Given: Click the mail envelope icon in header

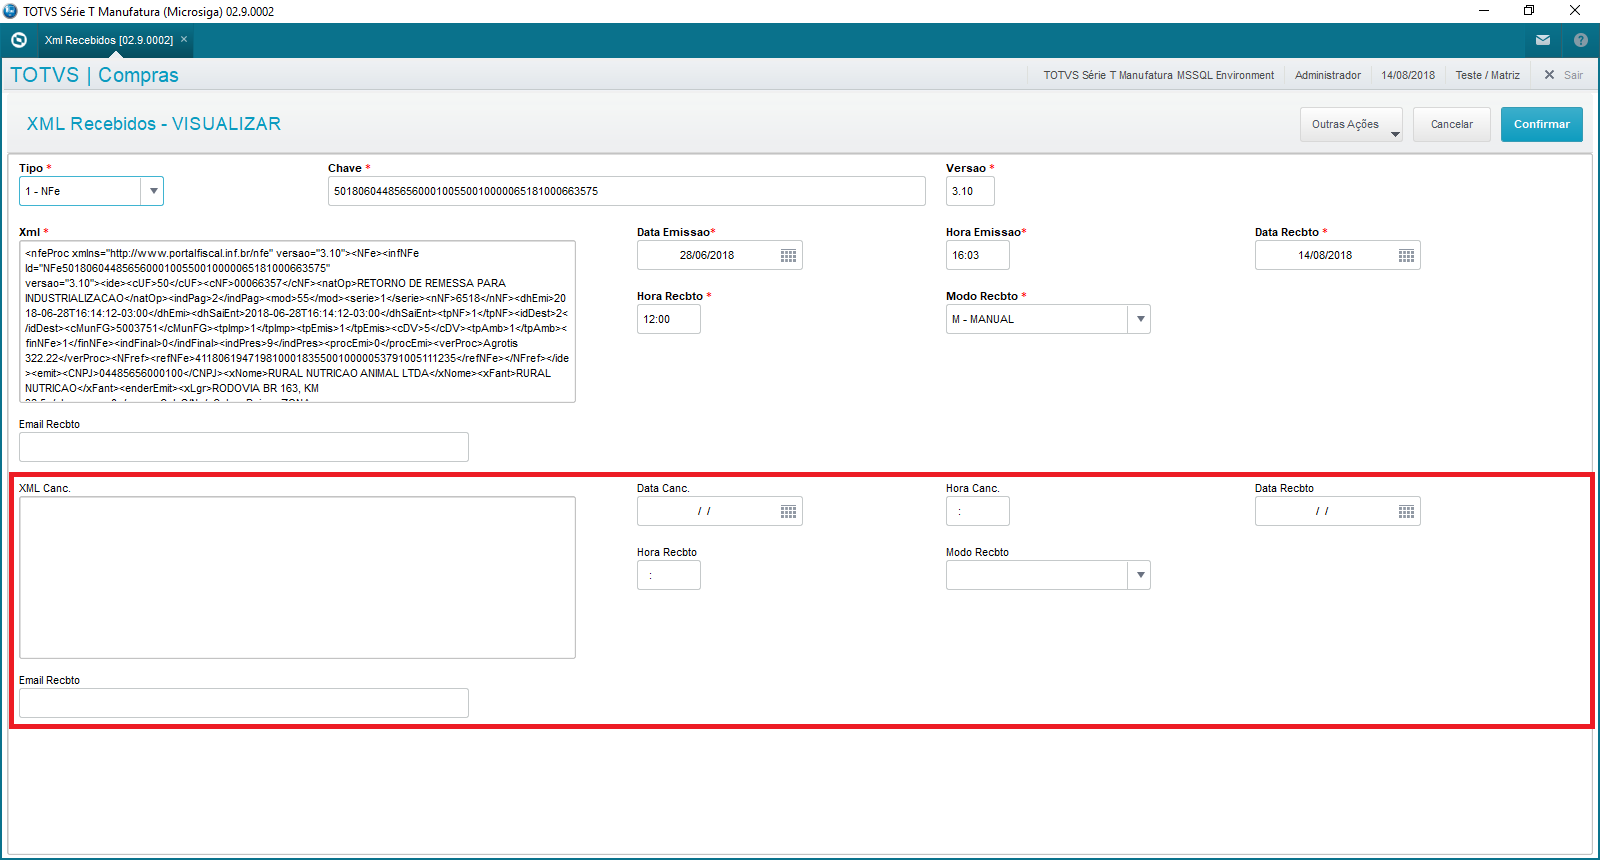Looking at the screenshot, I should coord(1543,40).
